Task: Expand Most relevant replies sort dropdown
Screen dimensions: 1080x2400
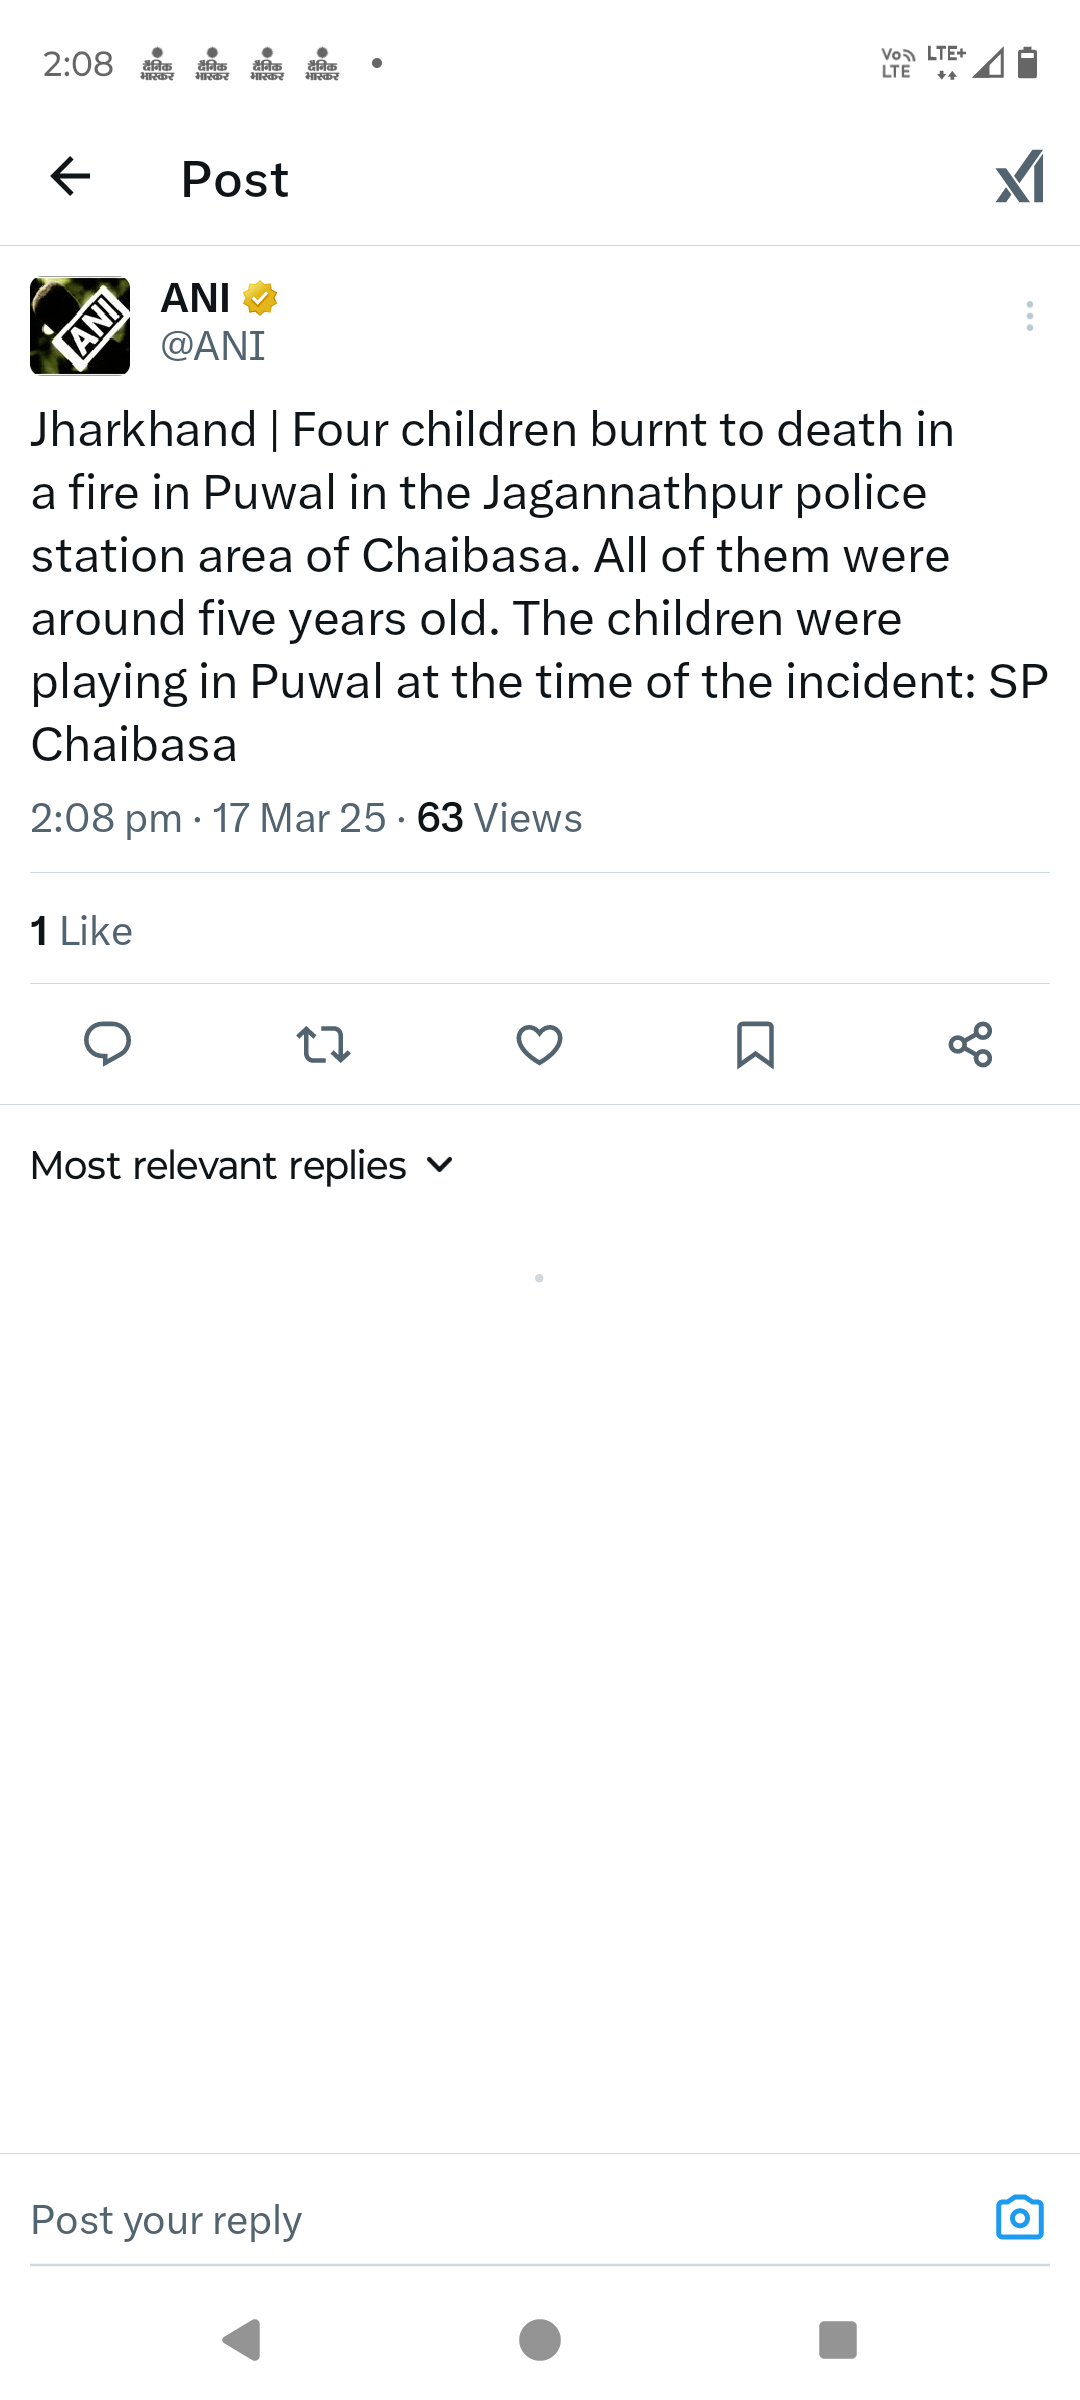Action: pyautogui.click(x=219, y=1165)
